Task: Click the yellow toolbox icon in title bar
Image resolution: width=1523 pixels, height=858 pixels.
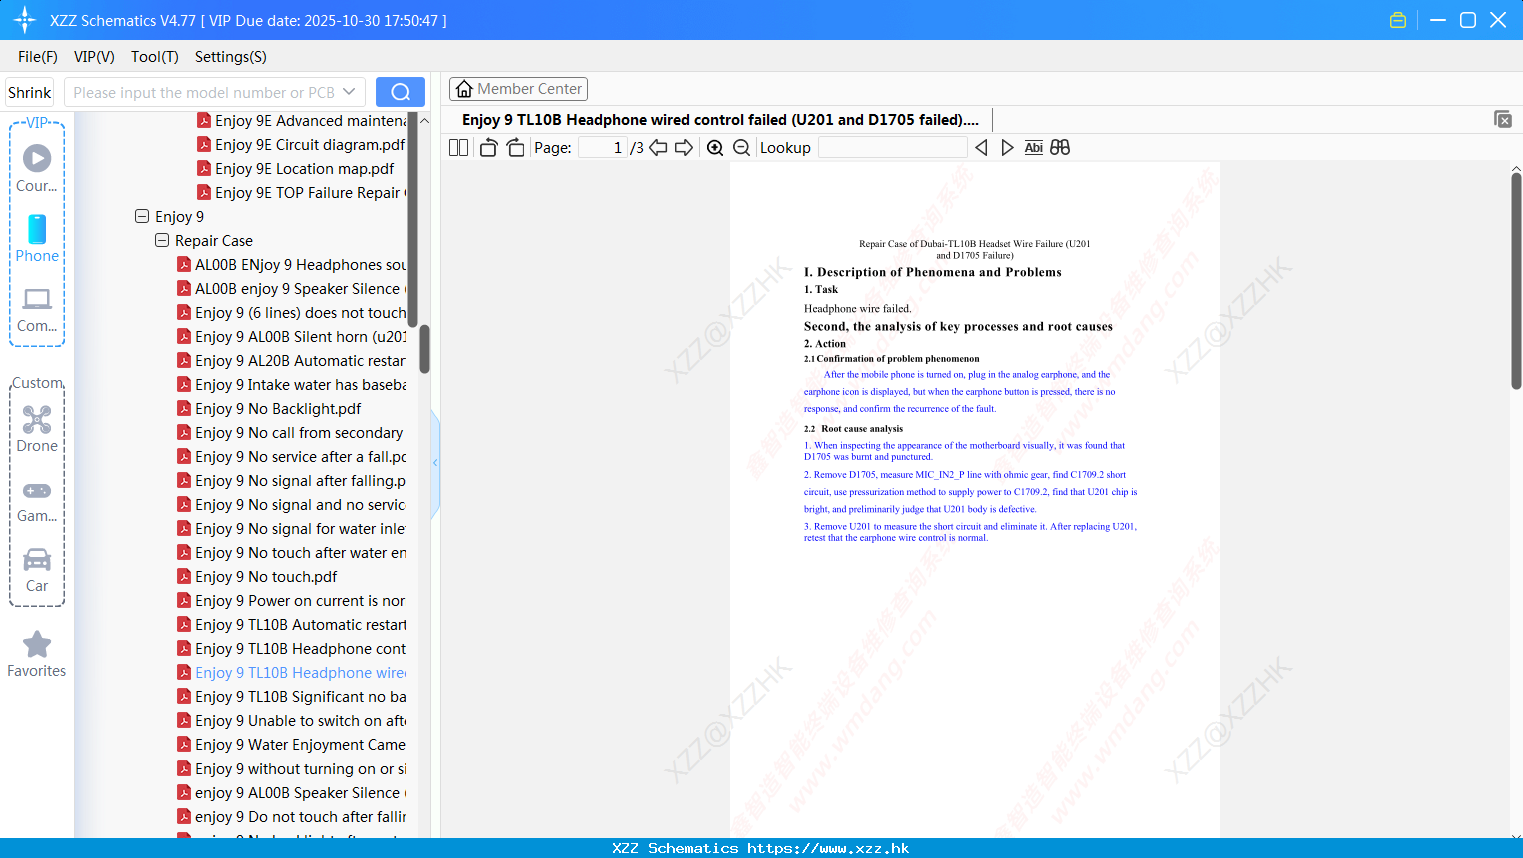Action: pyautogui.click(x=1398, y=20)
